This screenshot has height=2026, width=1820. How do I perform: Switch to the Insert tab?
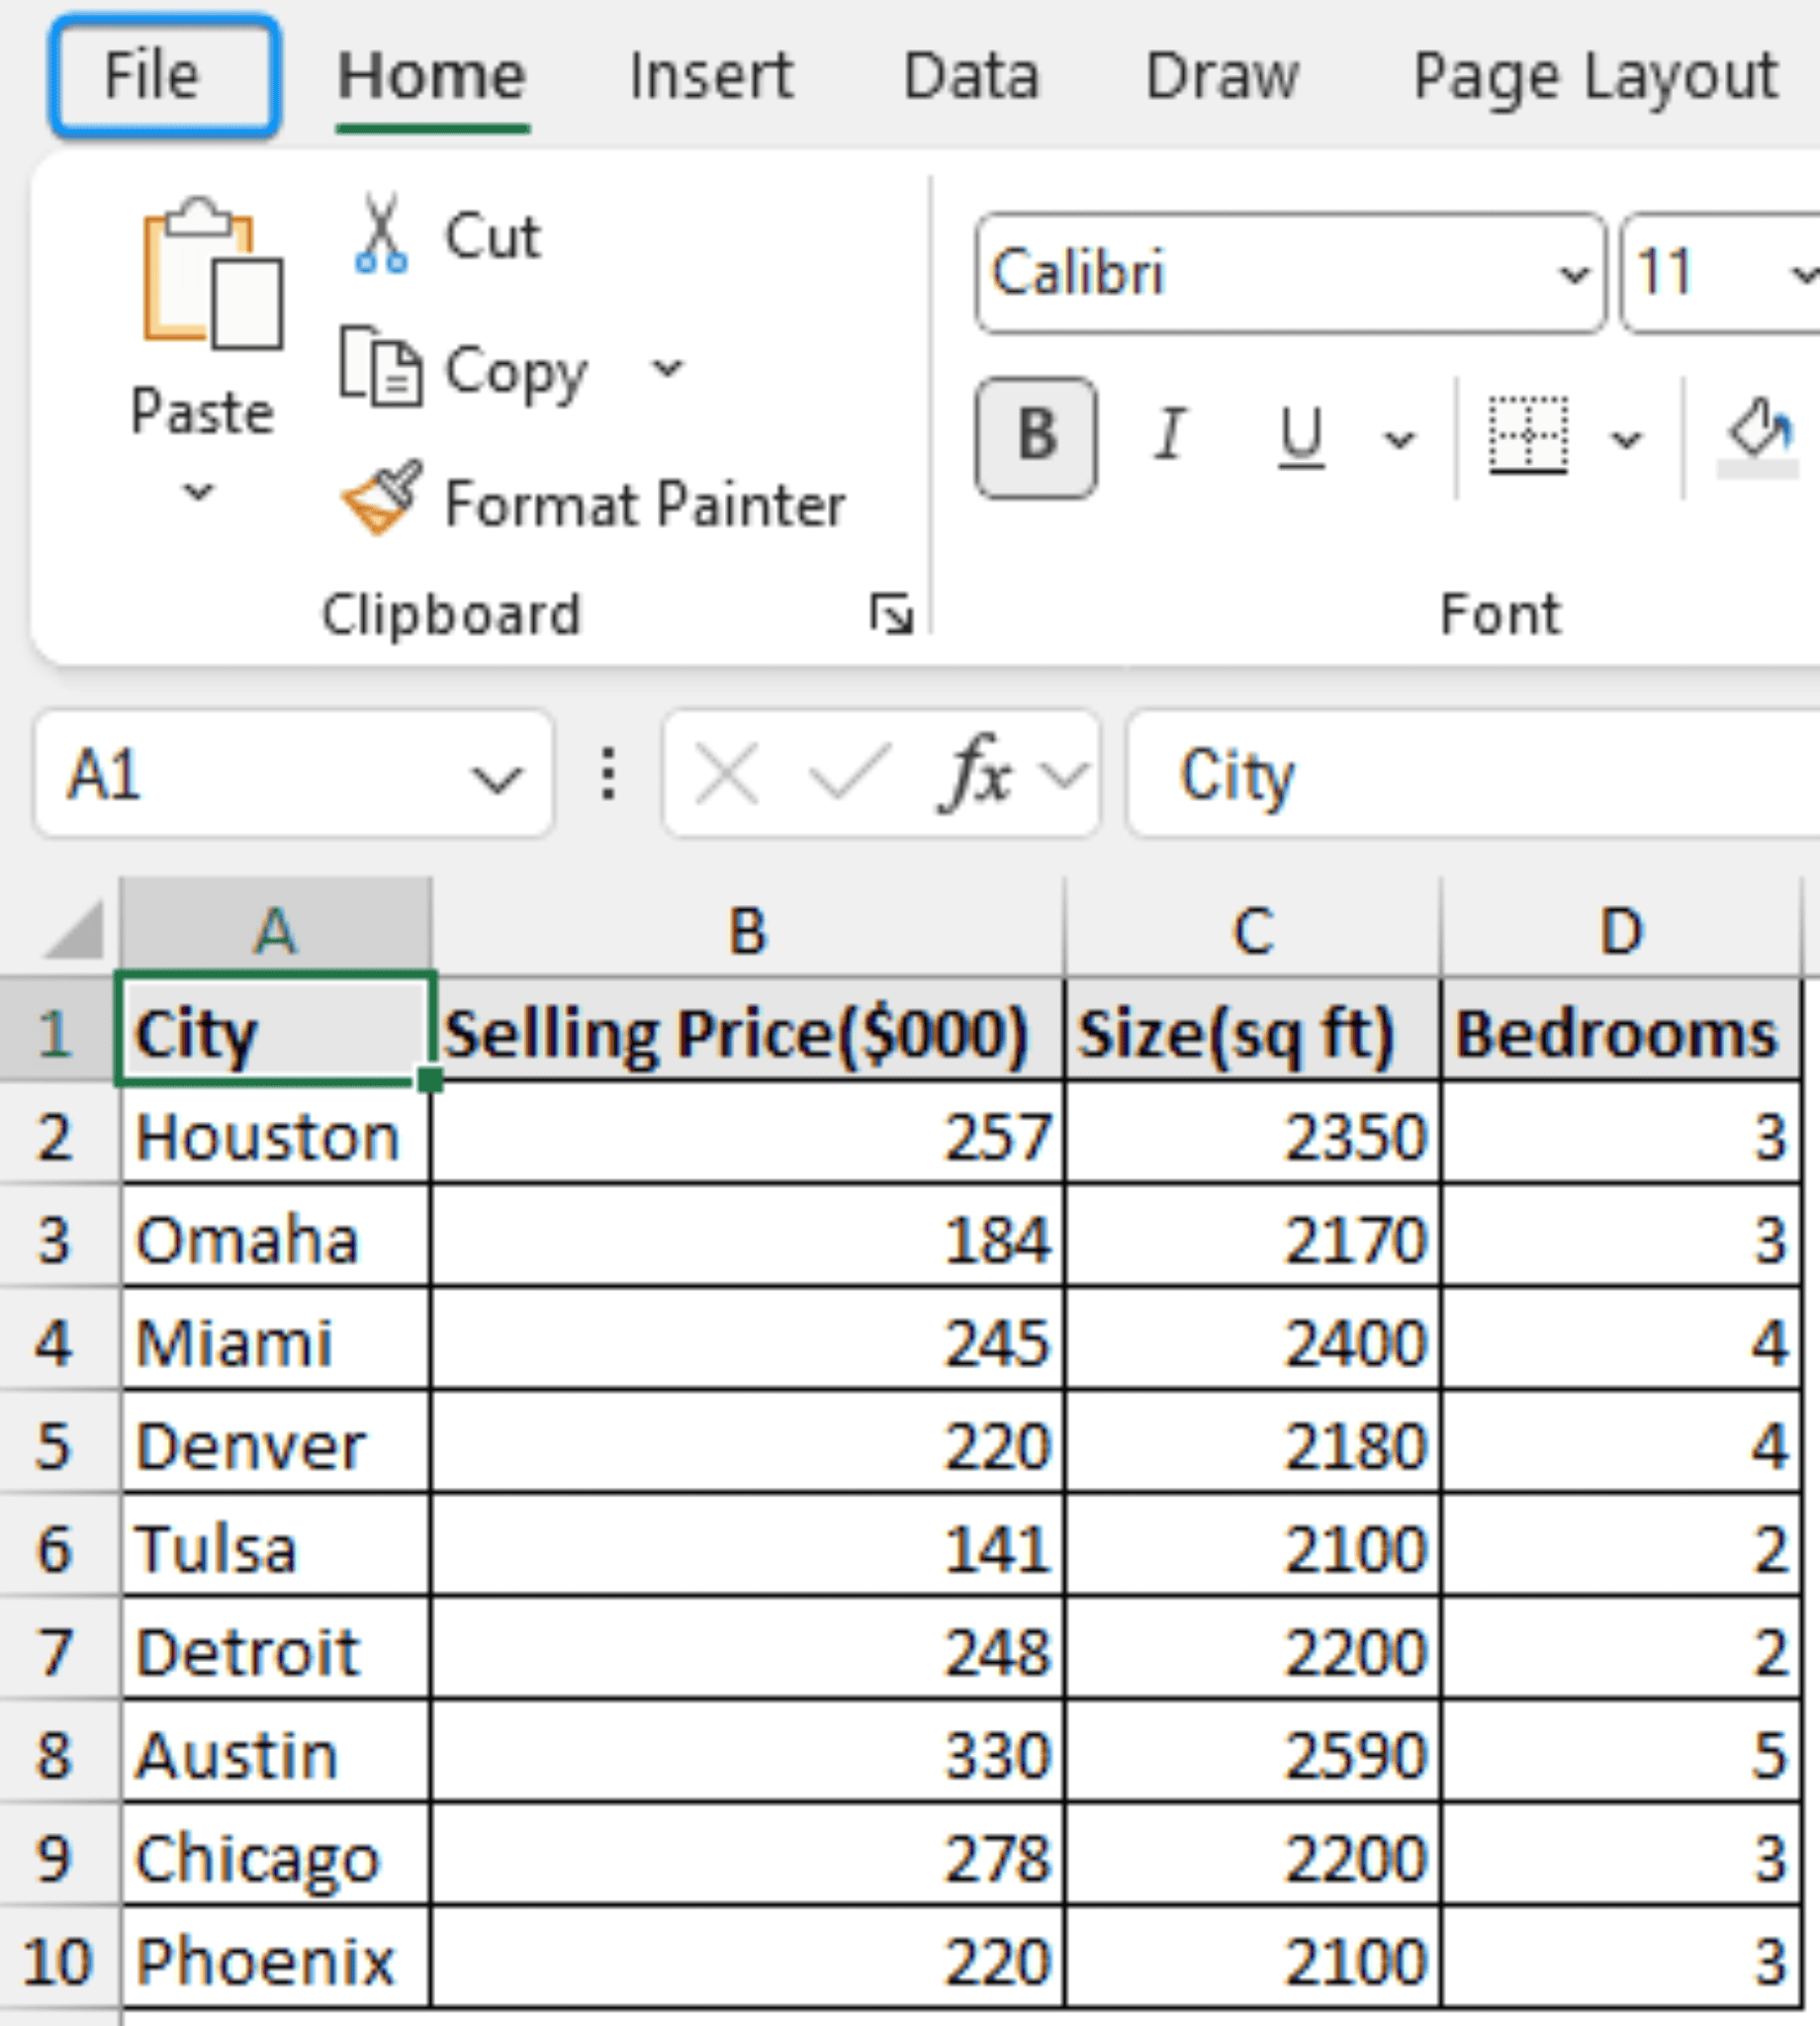pos(711,75)
